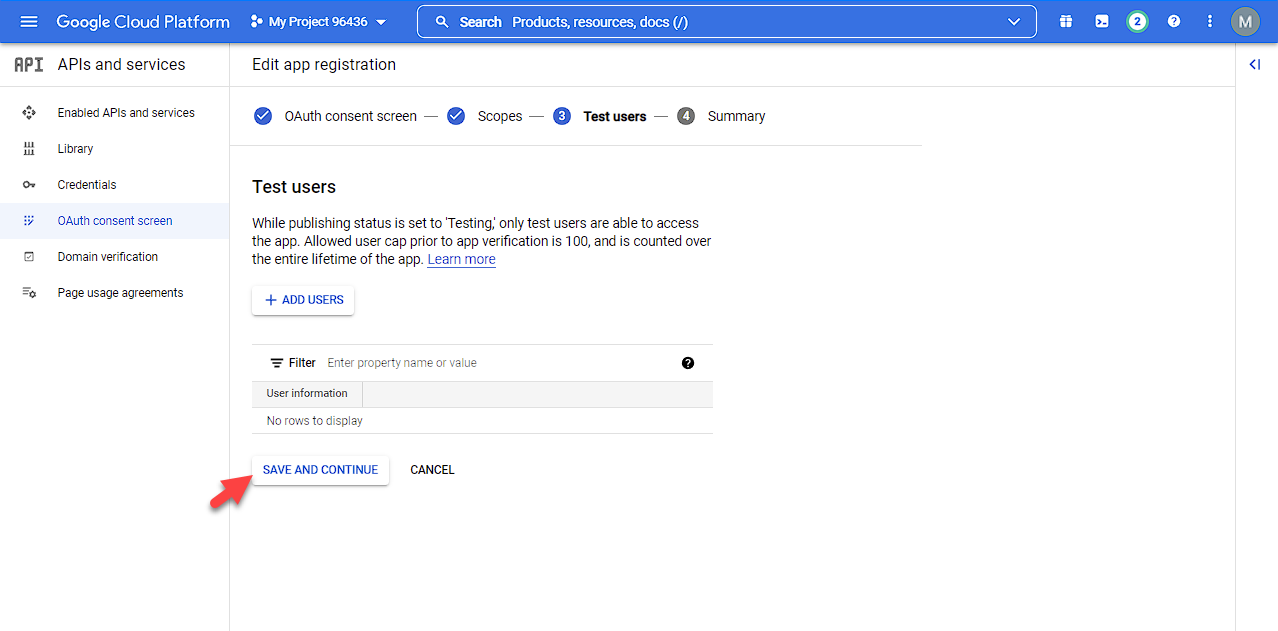Go to Enabled APIs and services
The height and width of the screenshot is (631, 1278).
click(x=126, y=113)
